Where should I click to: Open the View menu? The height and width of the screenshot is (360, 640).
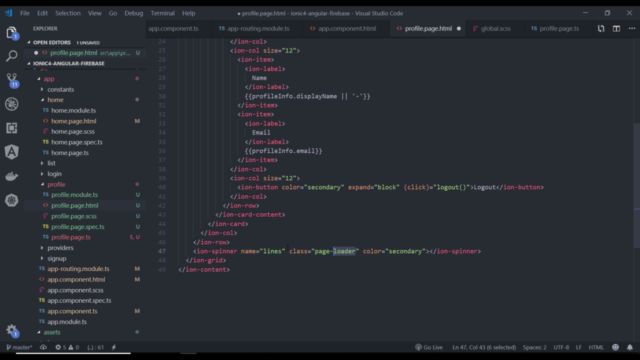pyautogui.click(x=95, y=13)
